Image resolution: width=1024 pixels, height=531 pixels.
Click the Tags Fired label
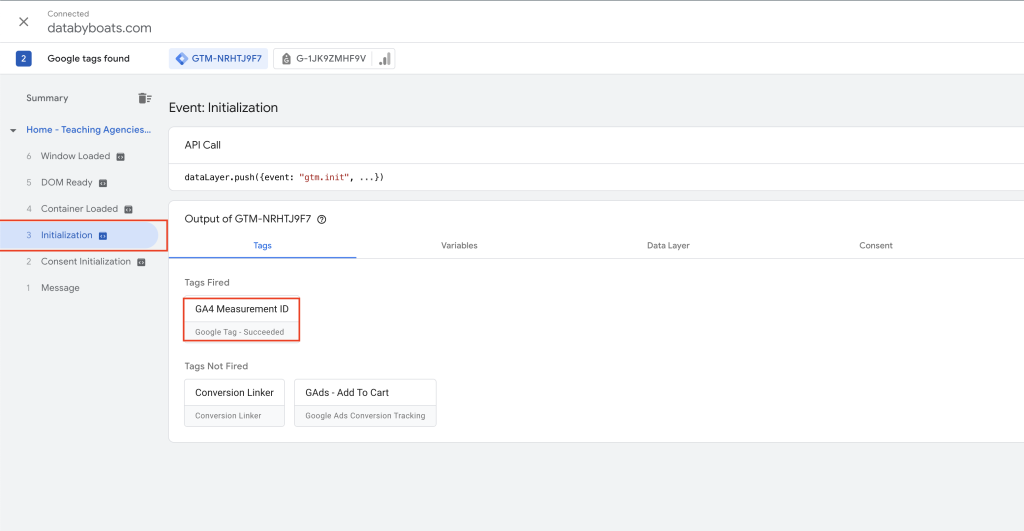207,283
